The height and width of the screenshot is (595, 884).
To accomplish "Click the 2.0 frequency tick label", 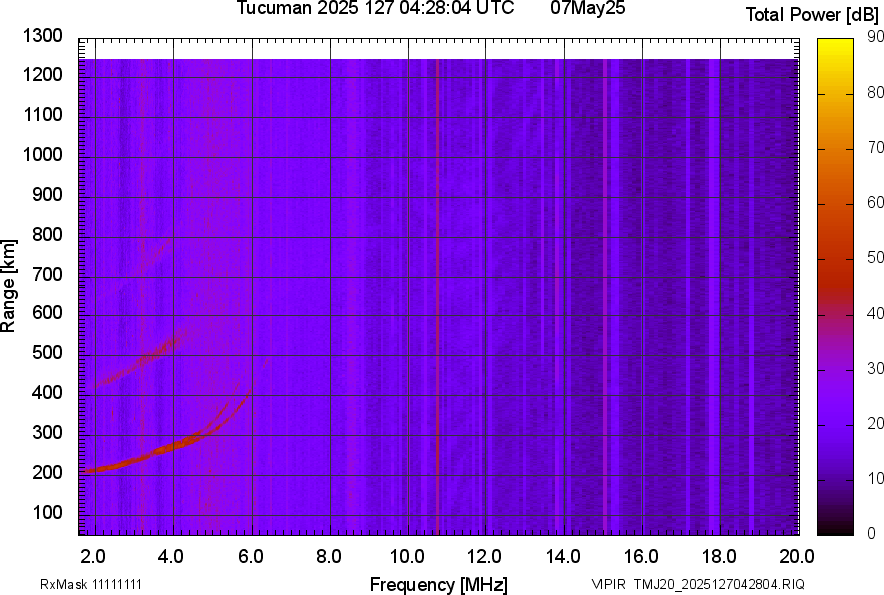I will click(x=92, y=557).
